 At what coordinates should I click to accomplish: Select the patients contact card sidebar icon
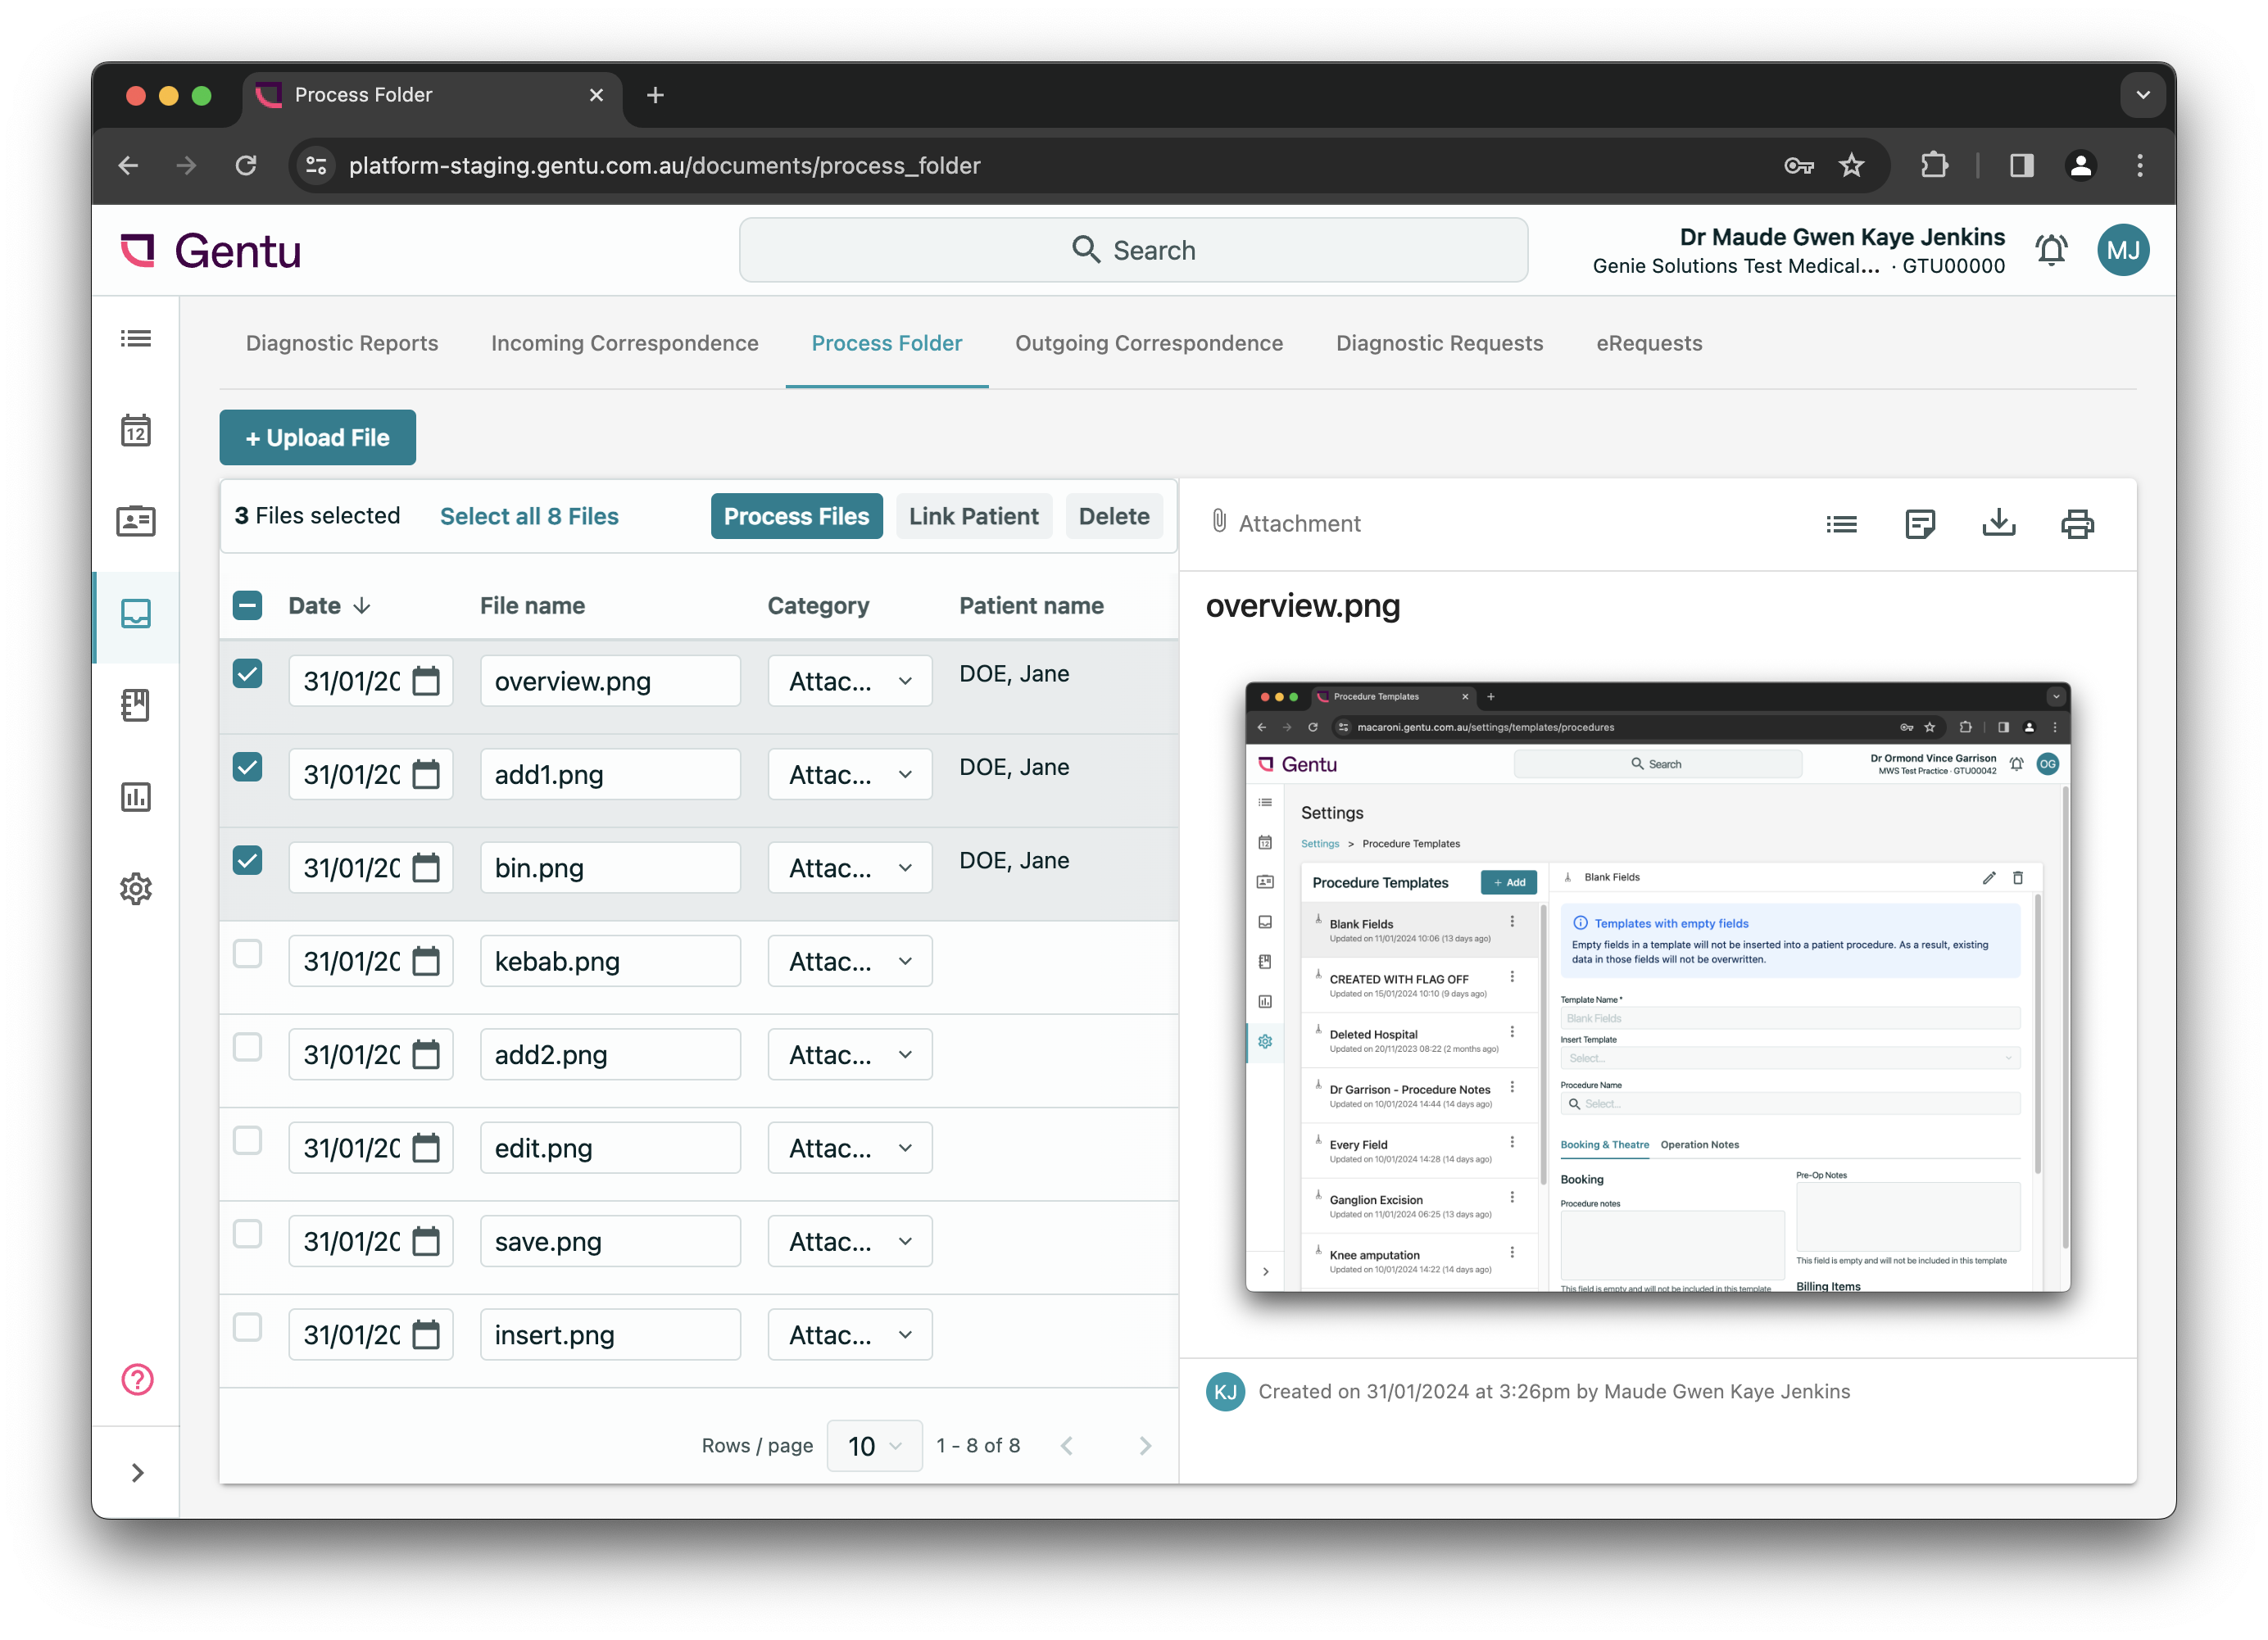[x=136, y=520]
